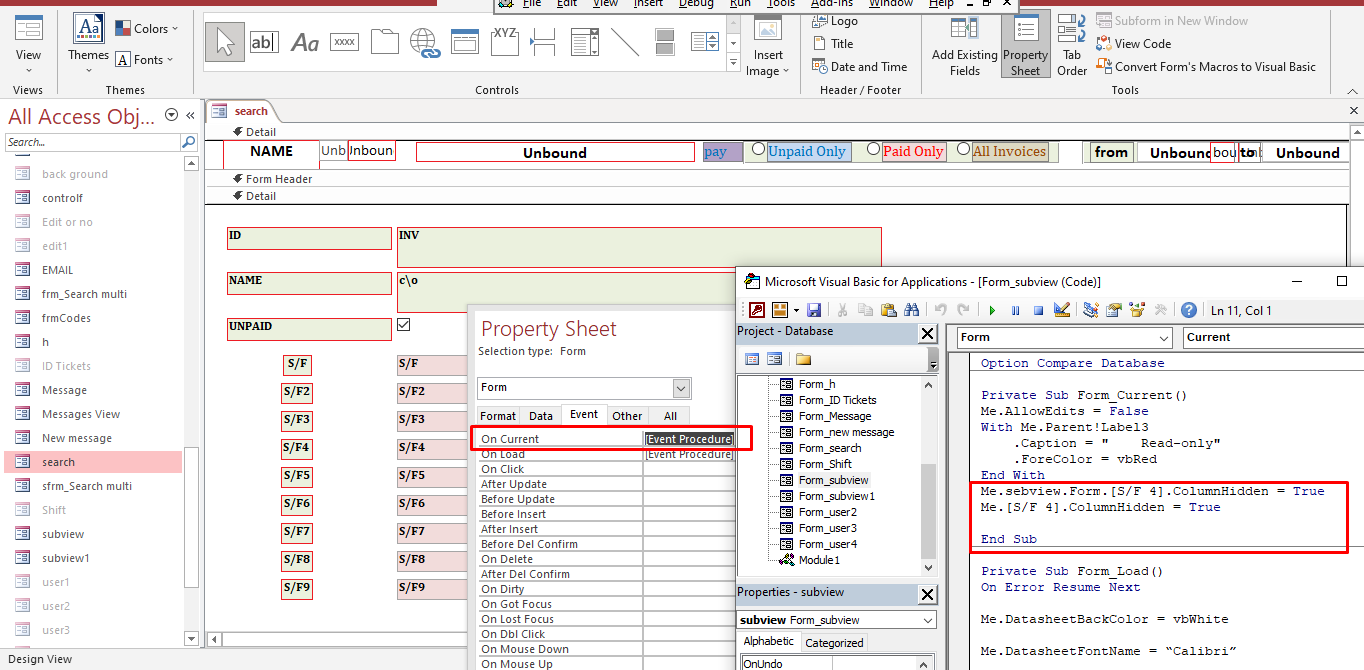
Task: Open Property Sheet Form selection dropdown
Action: [x=682, y=388]
